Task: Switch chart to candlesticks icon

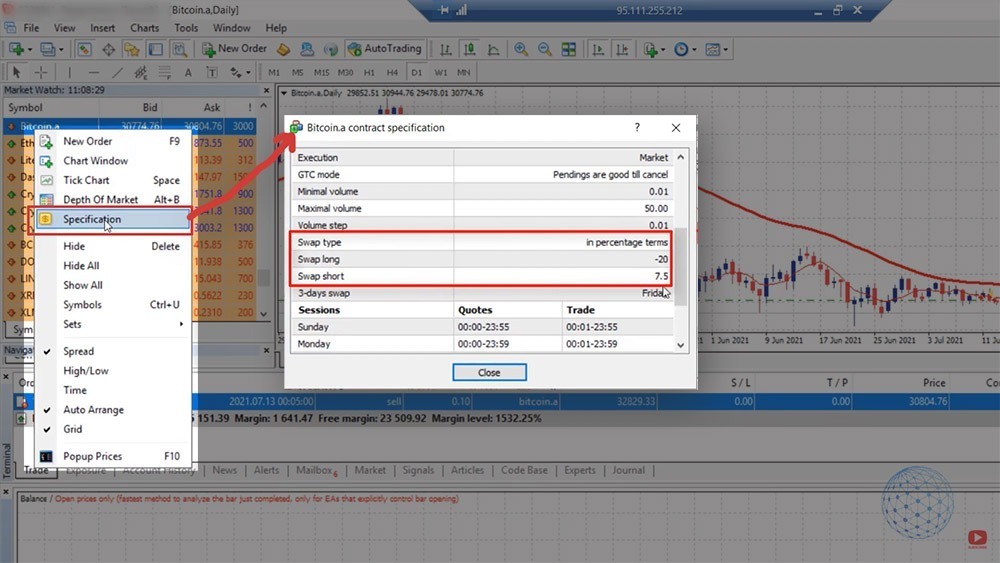Action: pos(469,49)
